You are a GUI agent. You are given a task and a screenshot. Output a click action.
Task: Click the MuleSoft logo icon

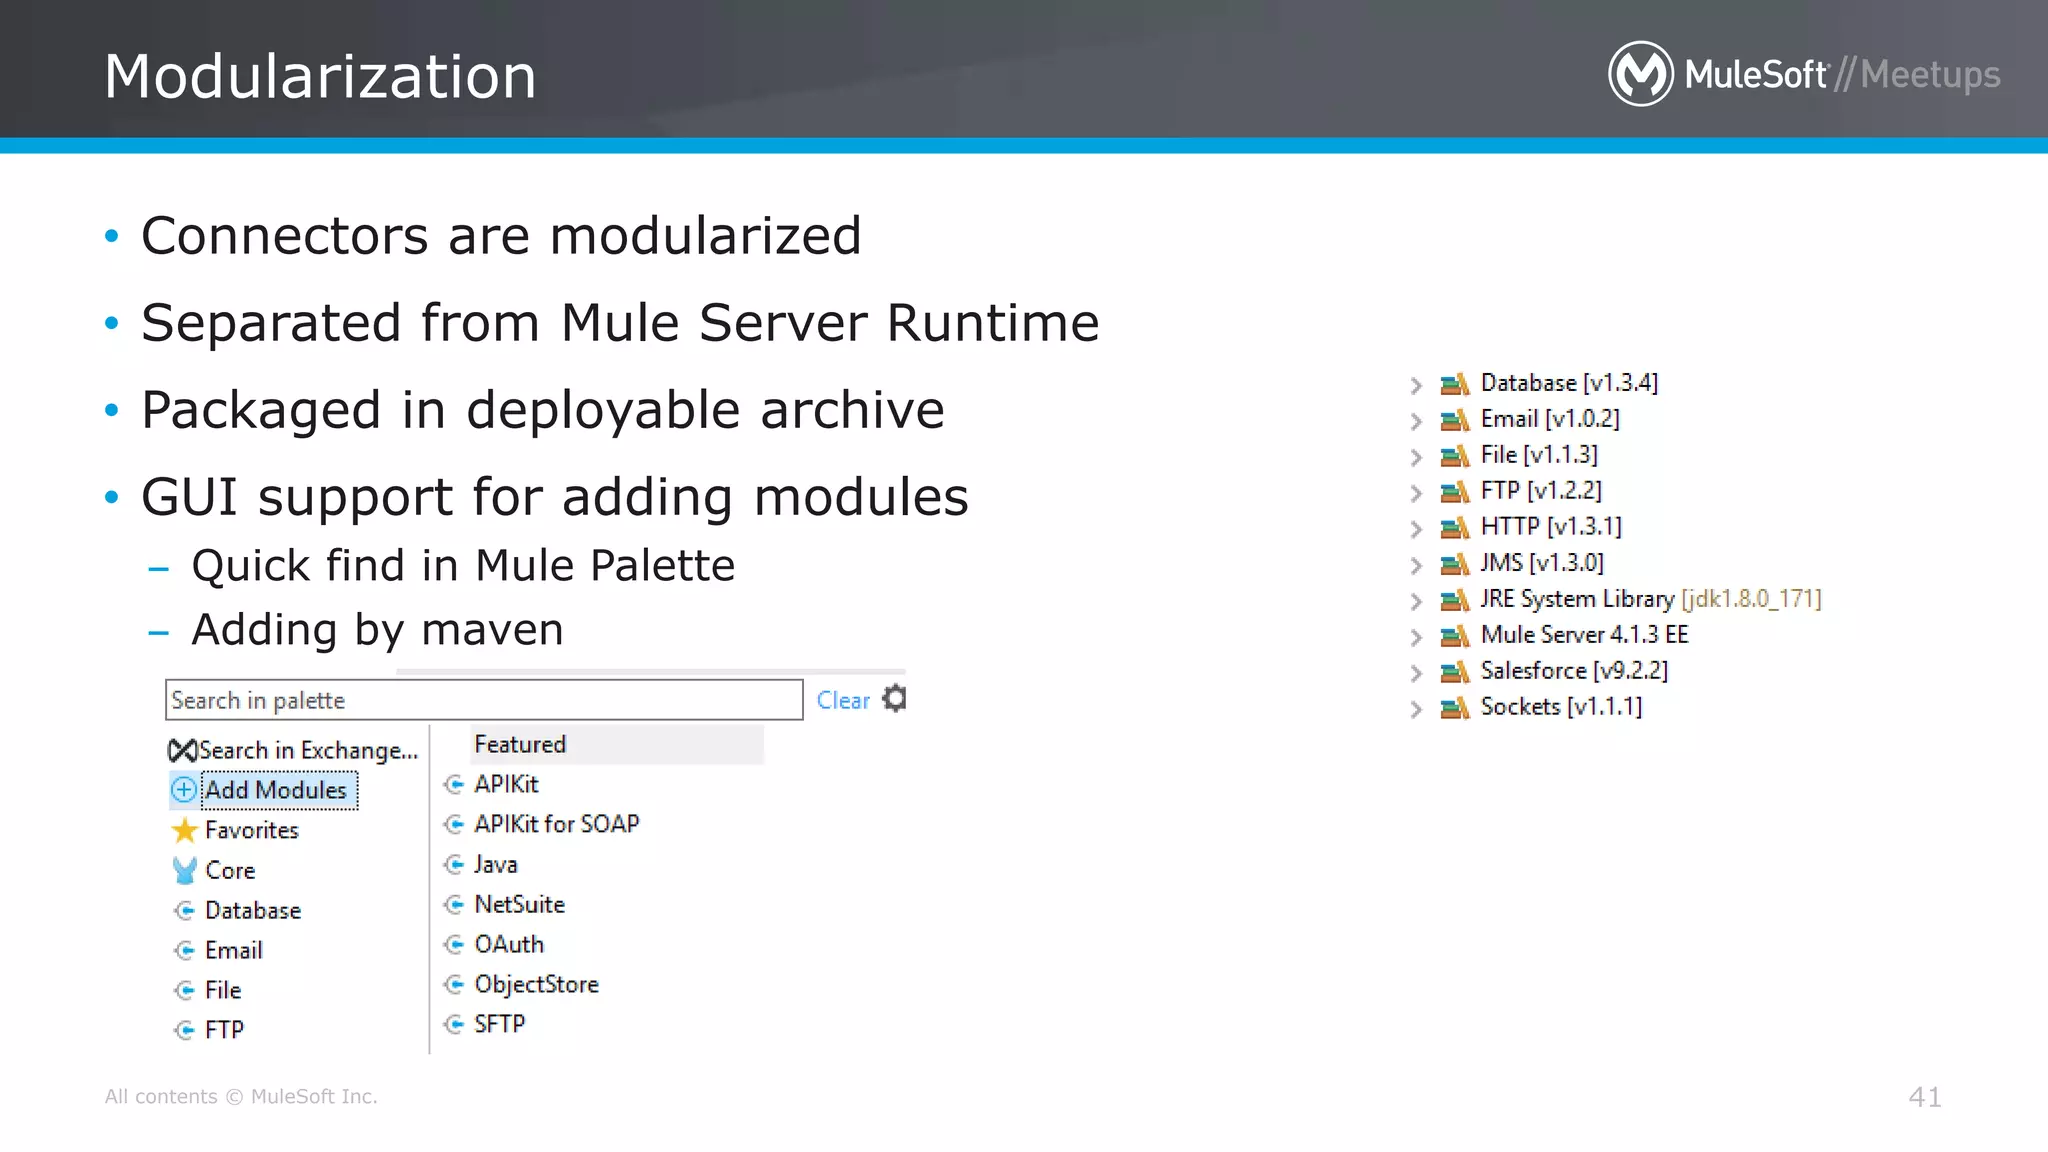[x=1640, y=74]
